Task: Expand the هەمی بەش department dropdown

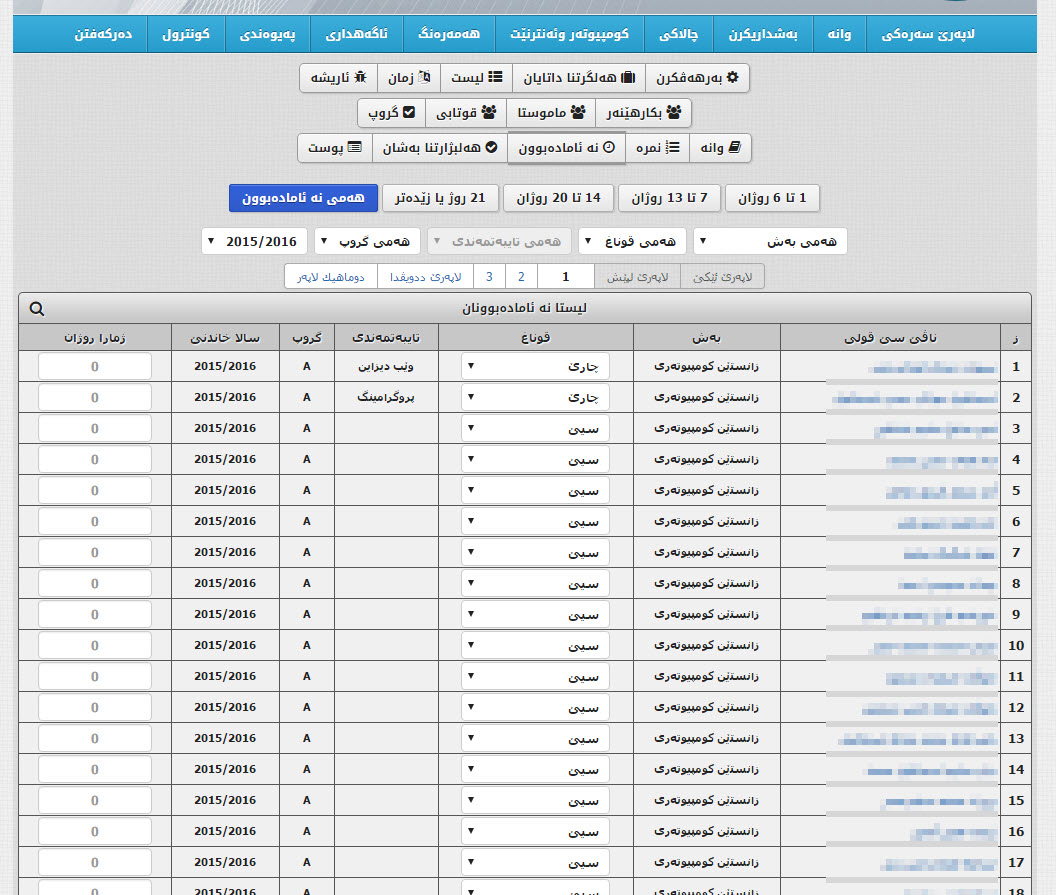Action: point(770,241)
